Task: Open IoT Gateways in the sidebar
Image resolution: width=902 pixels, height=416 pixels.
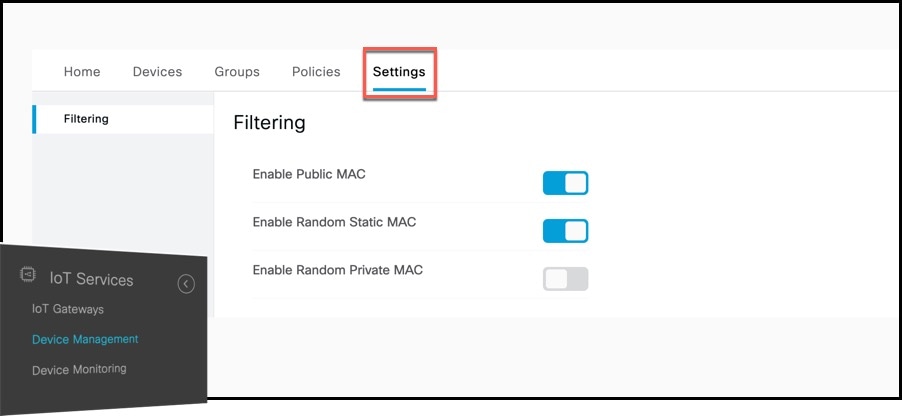Action: (68, 309)
